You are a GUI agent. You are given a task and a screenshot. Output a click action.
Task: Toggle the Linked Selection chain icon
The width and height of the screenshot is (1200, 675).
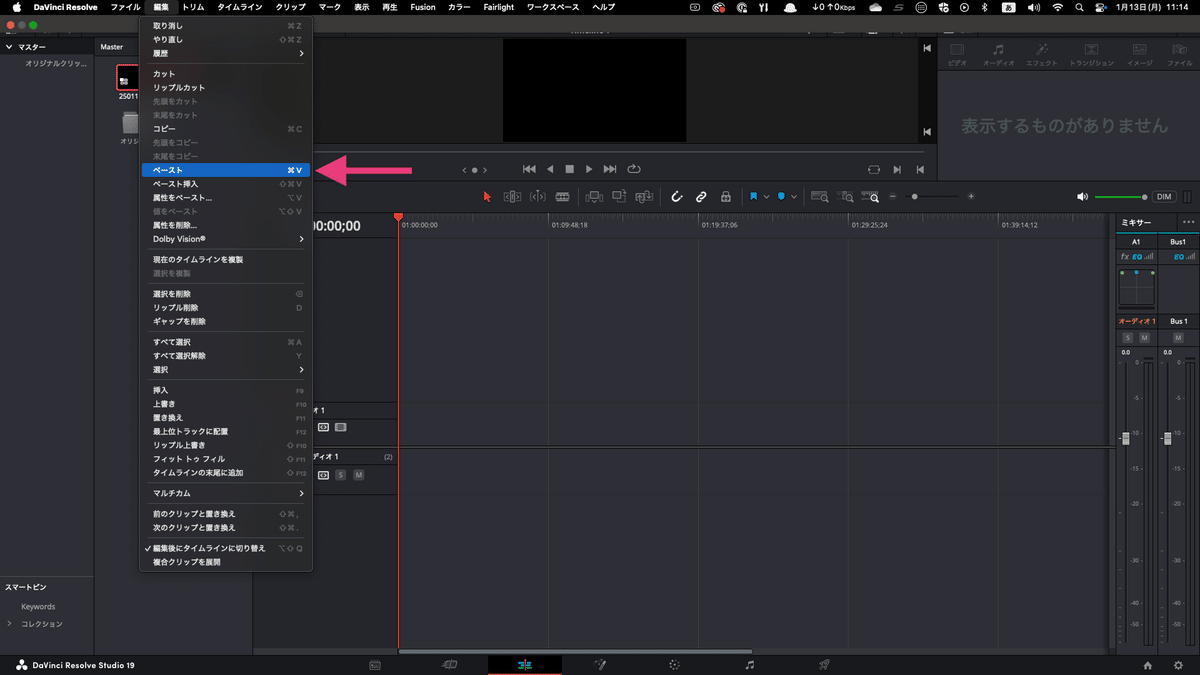pos(701,197)
